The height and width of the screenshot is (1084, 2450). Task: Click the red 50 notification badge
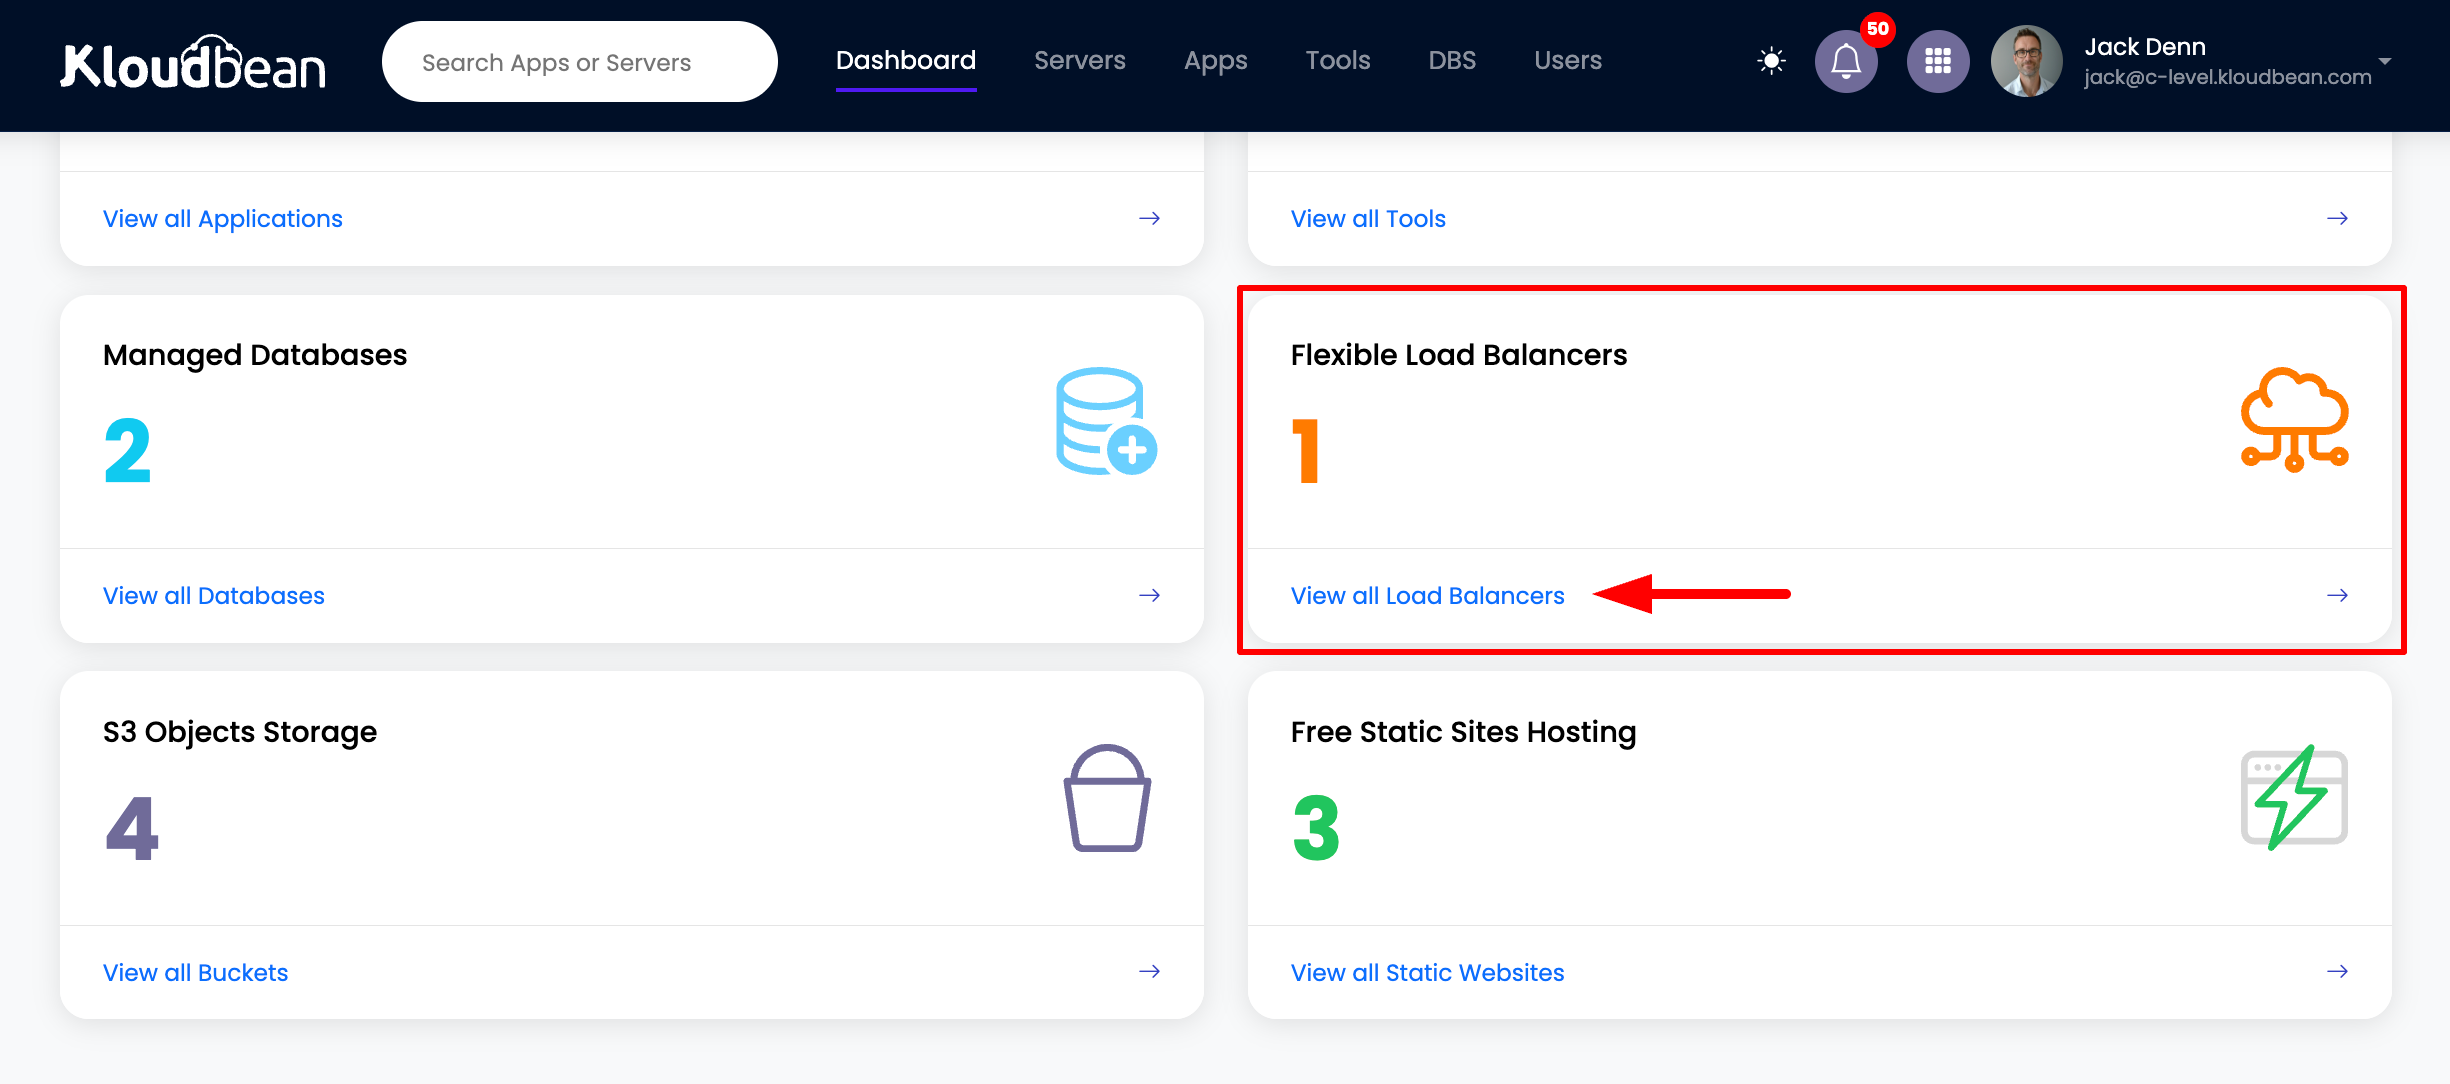pyautogui.click(x=1878, y=28)
